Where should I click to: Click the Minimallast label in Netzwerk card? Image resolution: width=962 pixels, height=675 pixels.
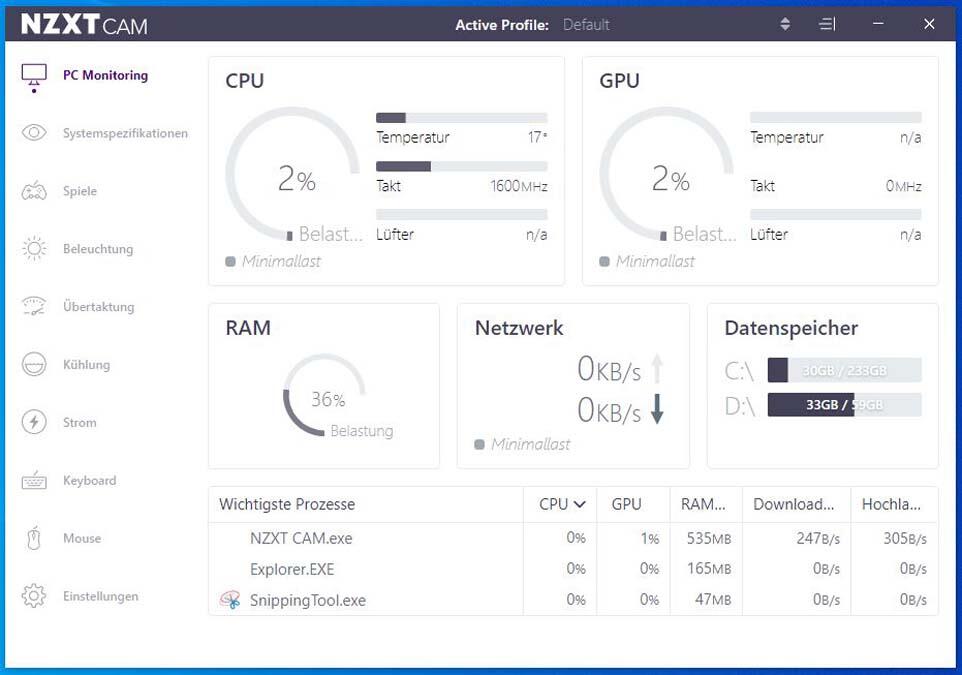tap(531, 444)
